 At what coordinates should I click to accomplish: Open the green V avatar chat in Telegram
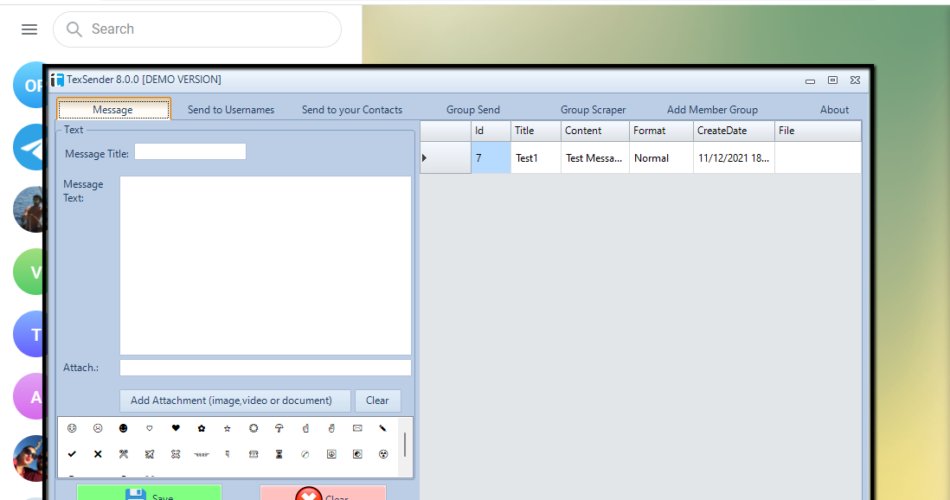[29, 272]
